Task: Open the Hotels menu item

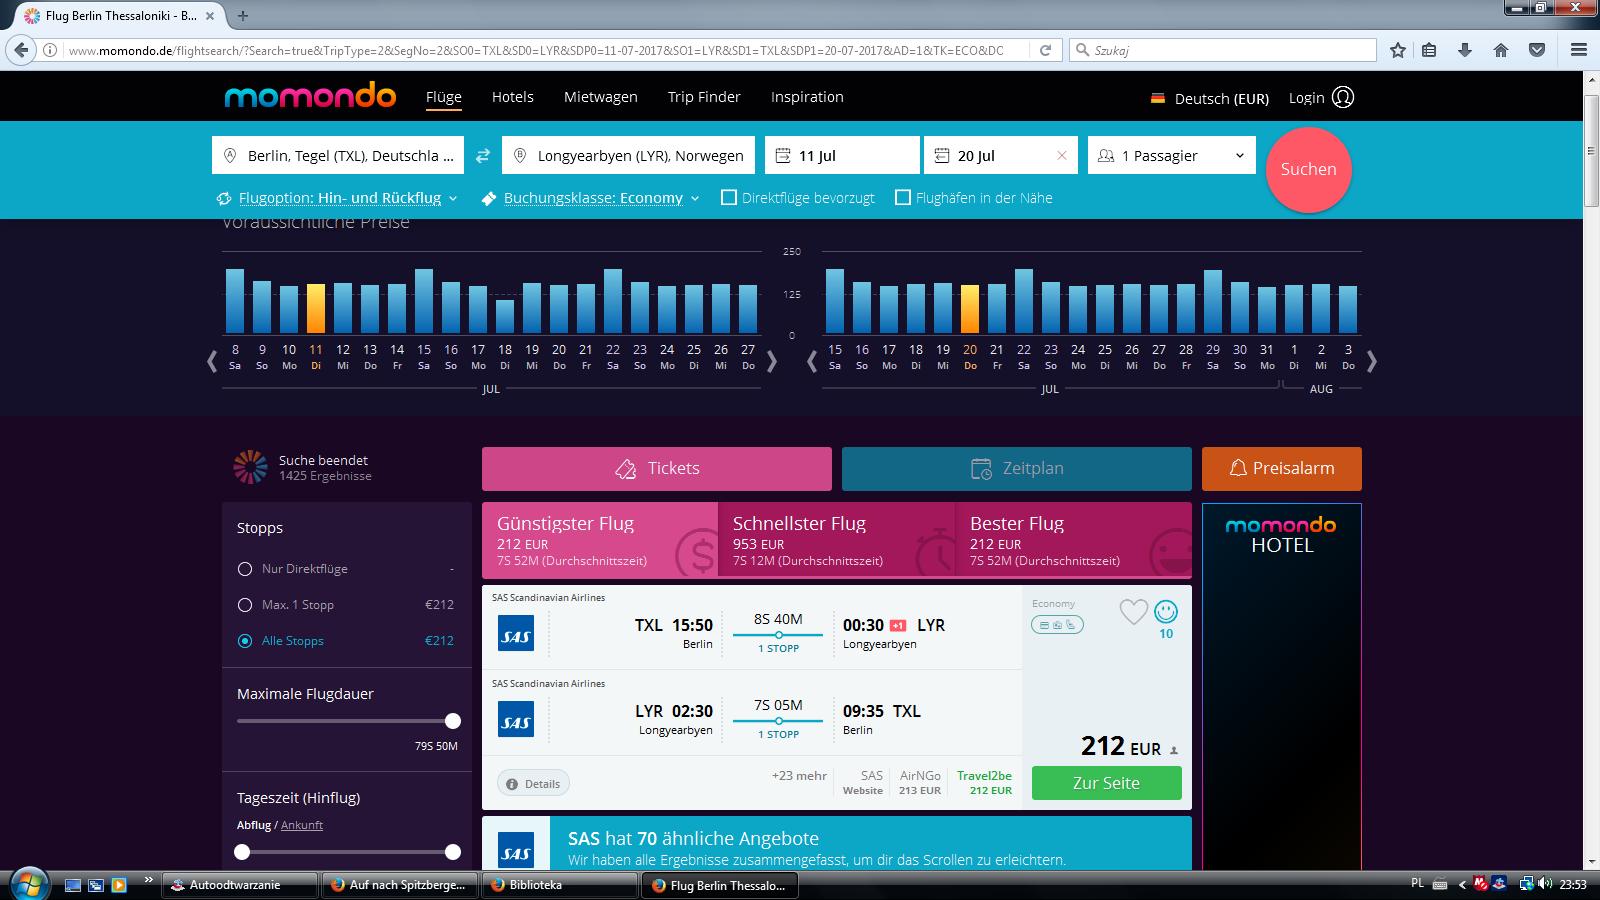Action: point(513,97)
